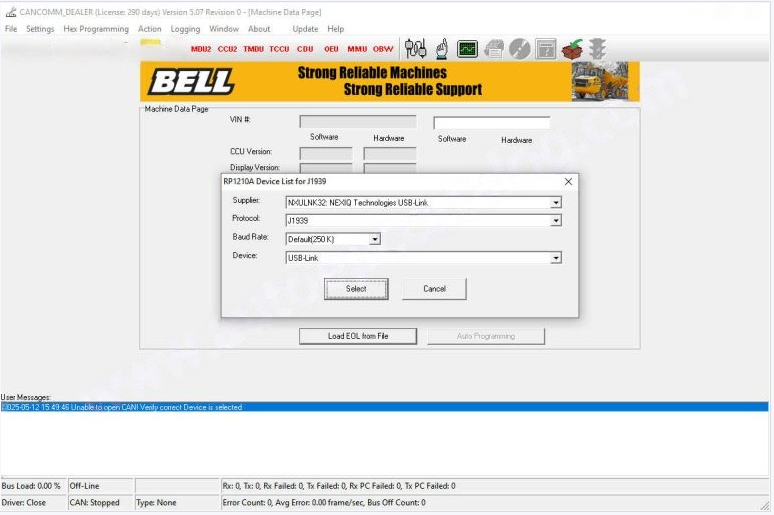
Task: Open the File menu
Action: [x=11, y=29]
